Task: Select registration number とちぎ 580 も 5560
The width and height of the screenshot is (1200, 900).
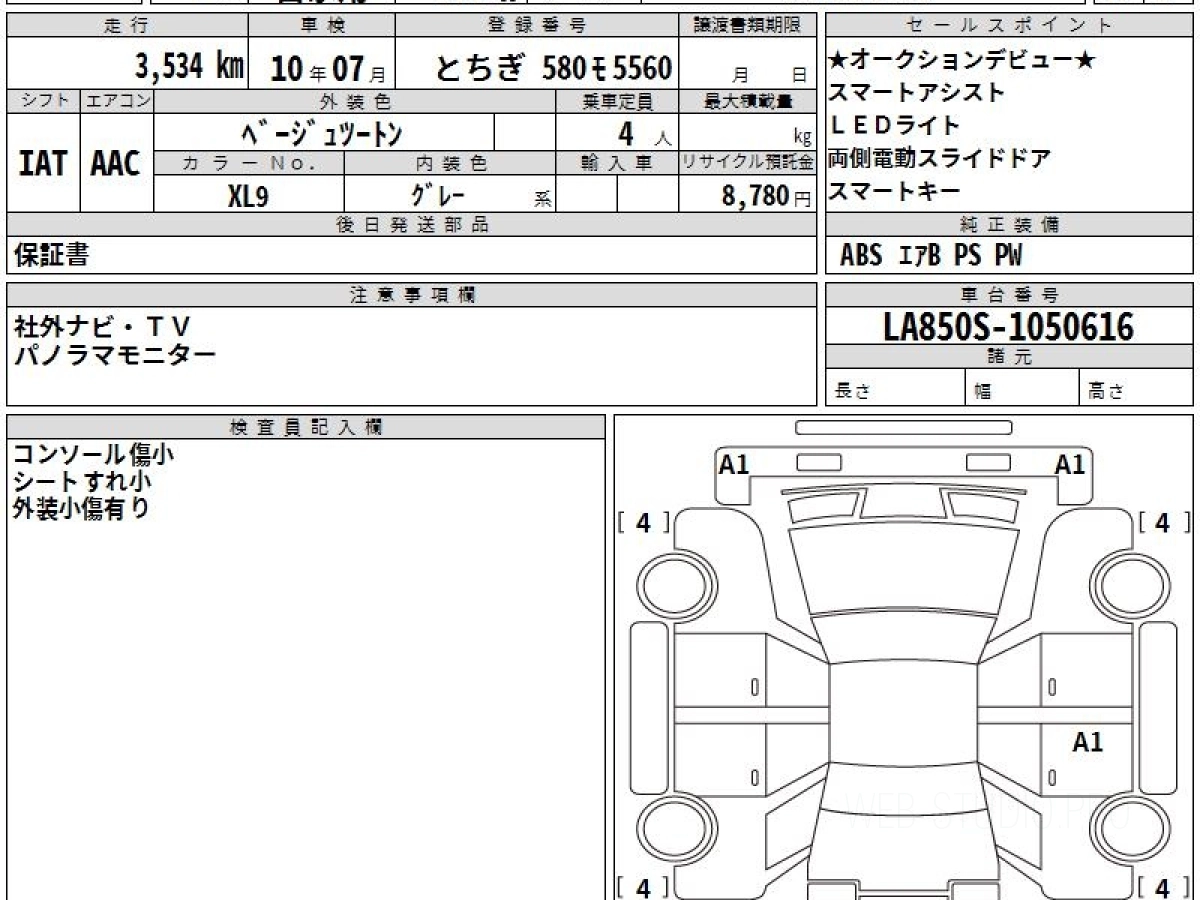Action: pos(553,68)
